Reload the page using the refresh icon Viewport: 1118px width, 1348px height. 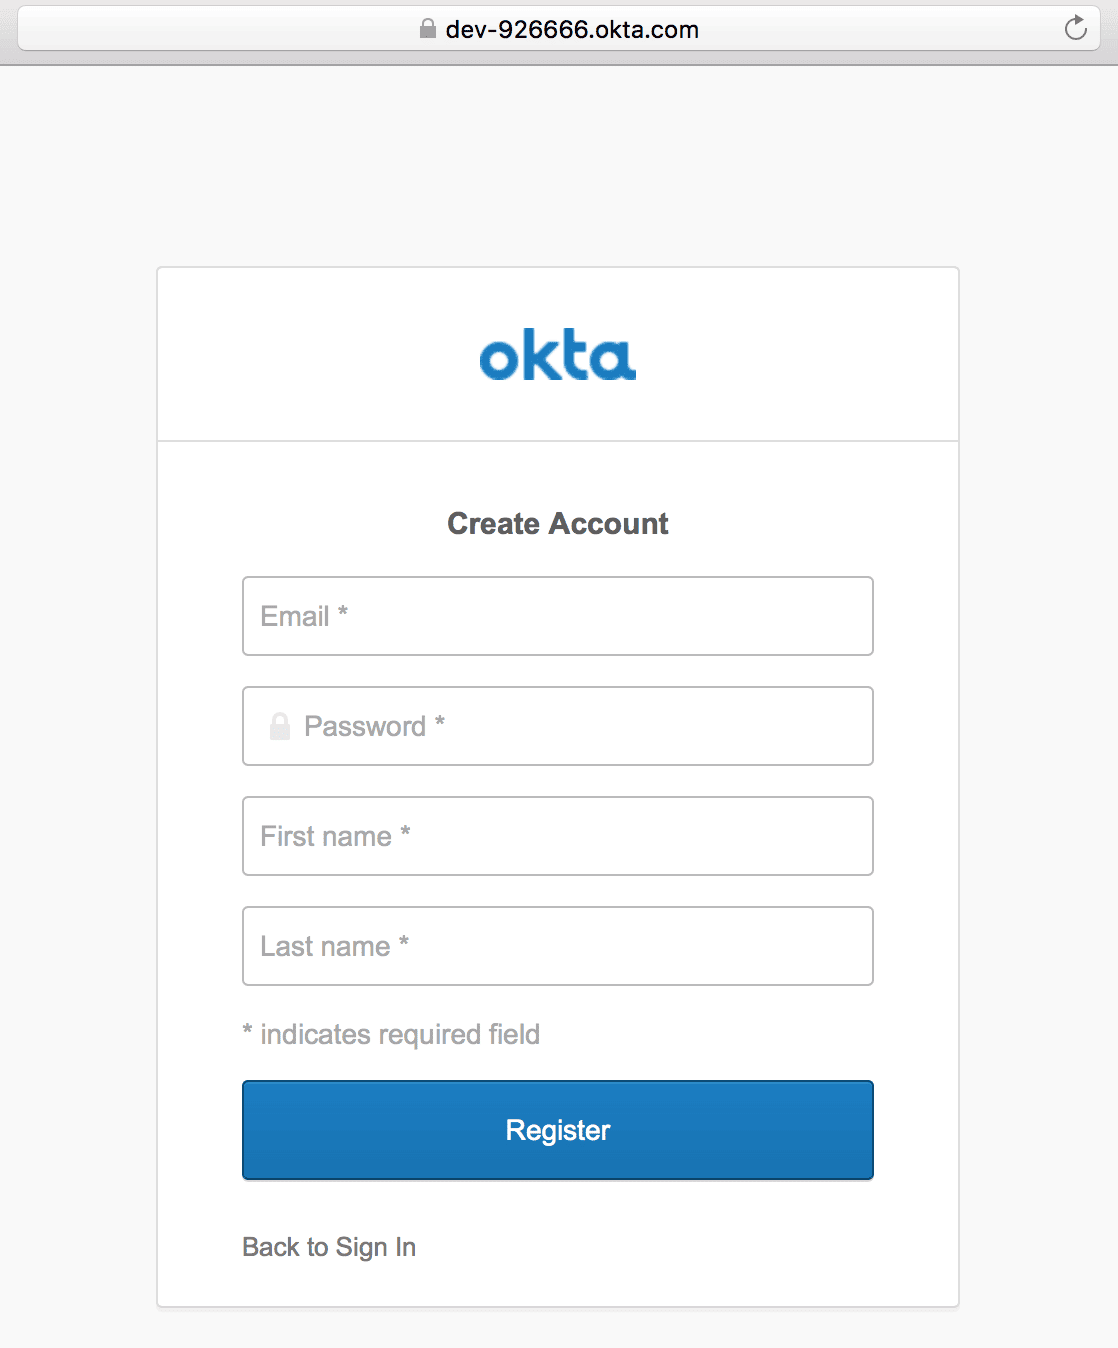1075,28
